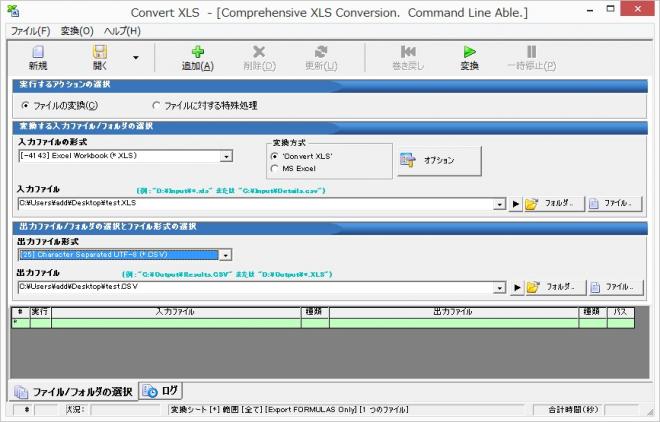Open the 変換(O) menu
This screenshot has width=660, height=422.
(77, 31)
